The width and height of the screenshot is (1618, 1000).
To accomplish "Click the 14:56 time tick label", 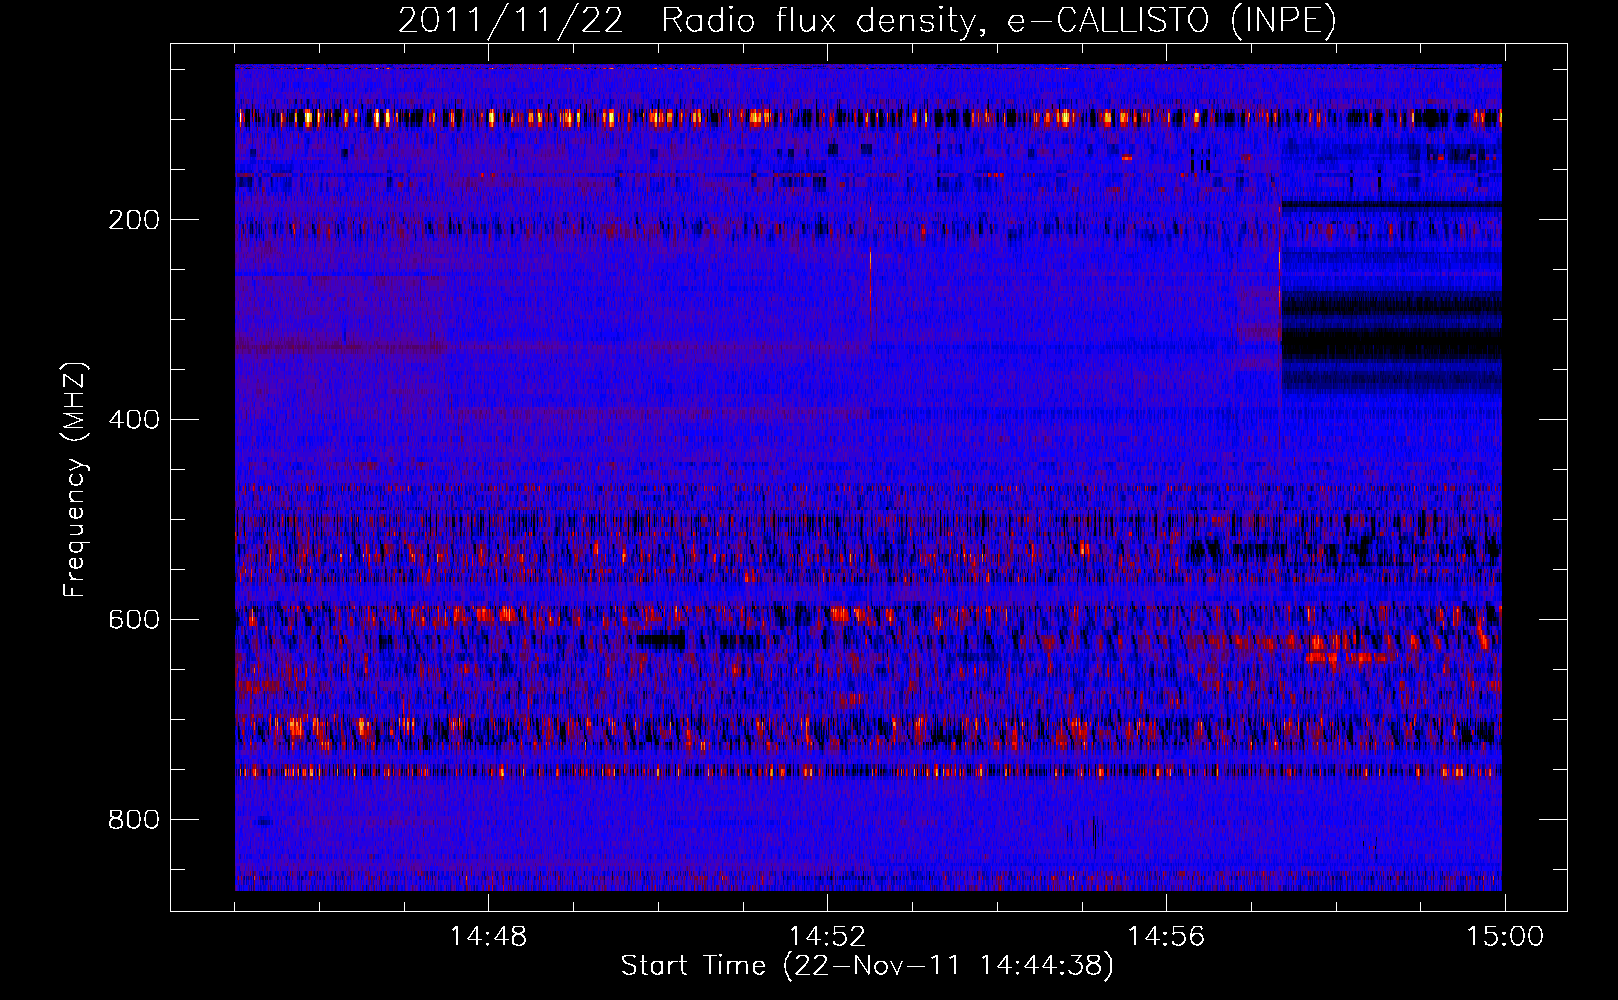I will click(1166, 937).
